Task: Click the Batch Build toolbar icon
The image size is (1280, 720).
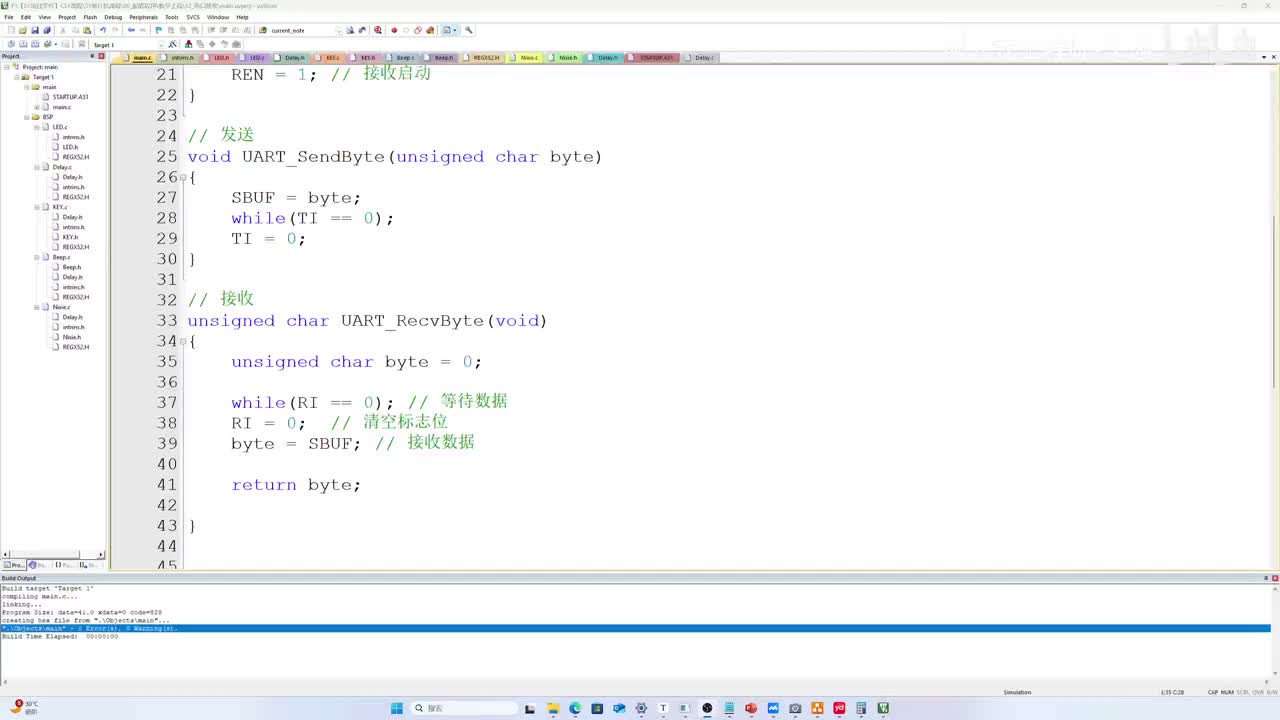Action: click(x=47, y=44)
